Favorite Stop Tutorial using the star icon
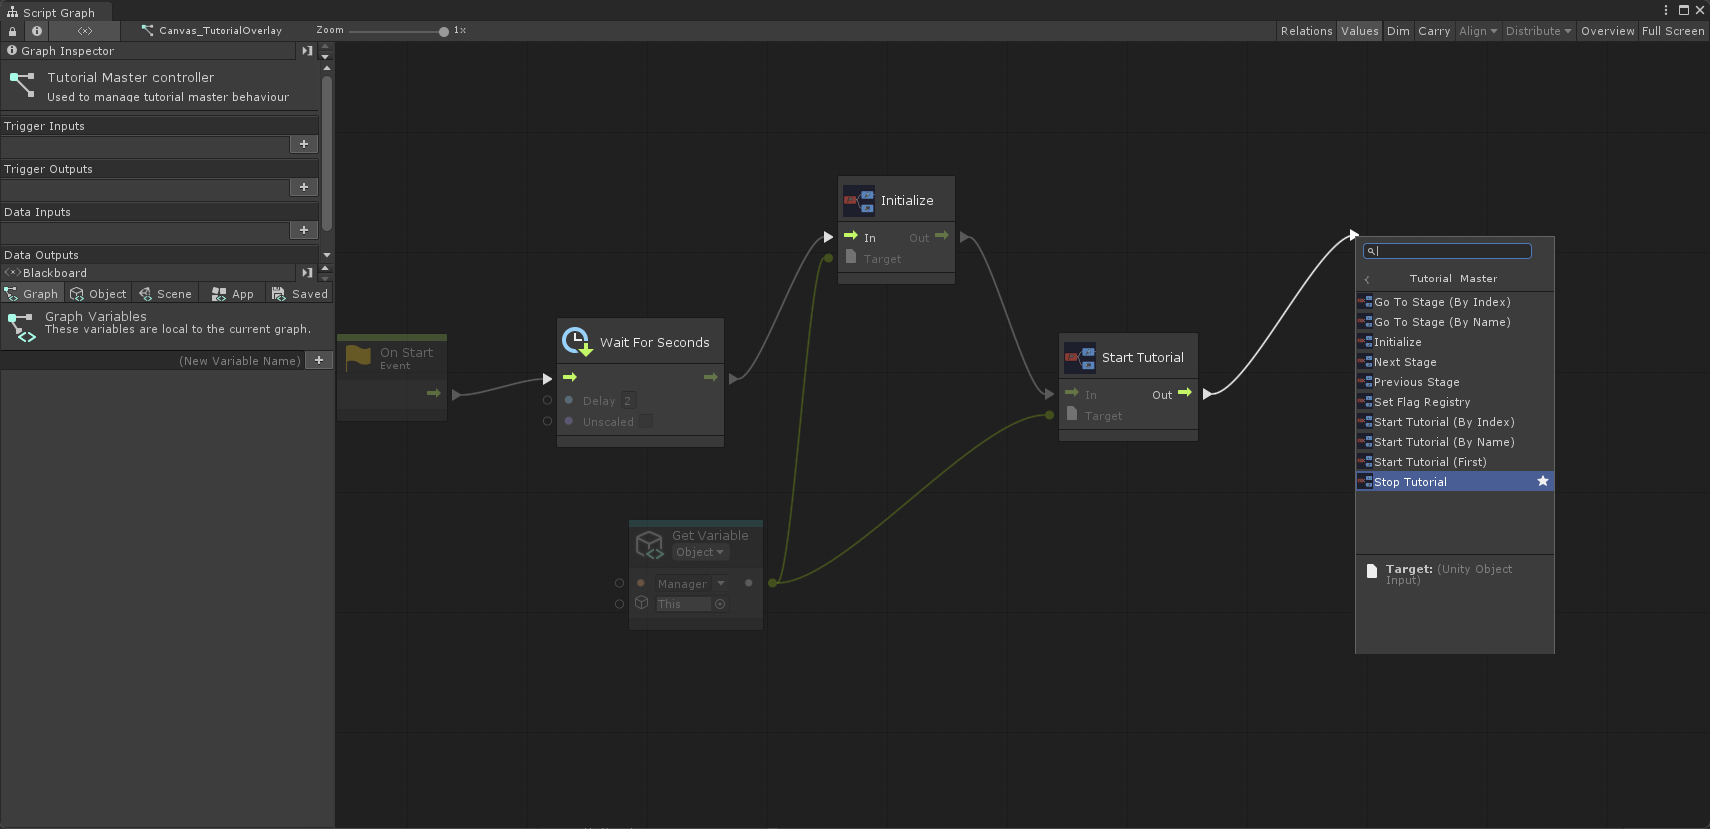This screenshot has width=1710, height=829. tap(1542, 482)
